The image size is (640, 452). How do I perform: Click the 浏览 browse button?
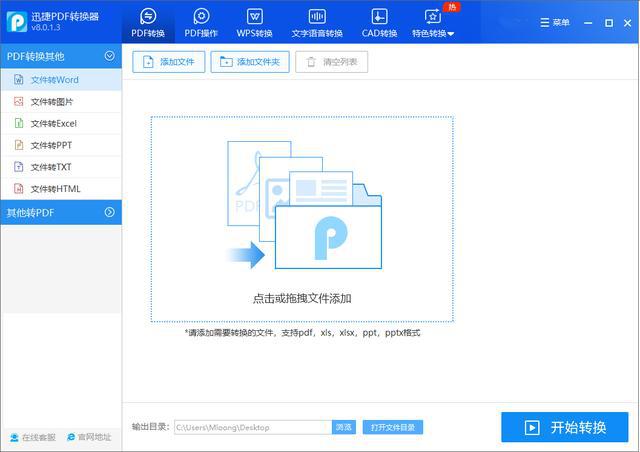pos(344,428)
